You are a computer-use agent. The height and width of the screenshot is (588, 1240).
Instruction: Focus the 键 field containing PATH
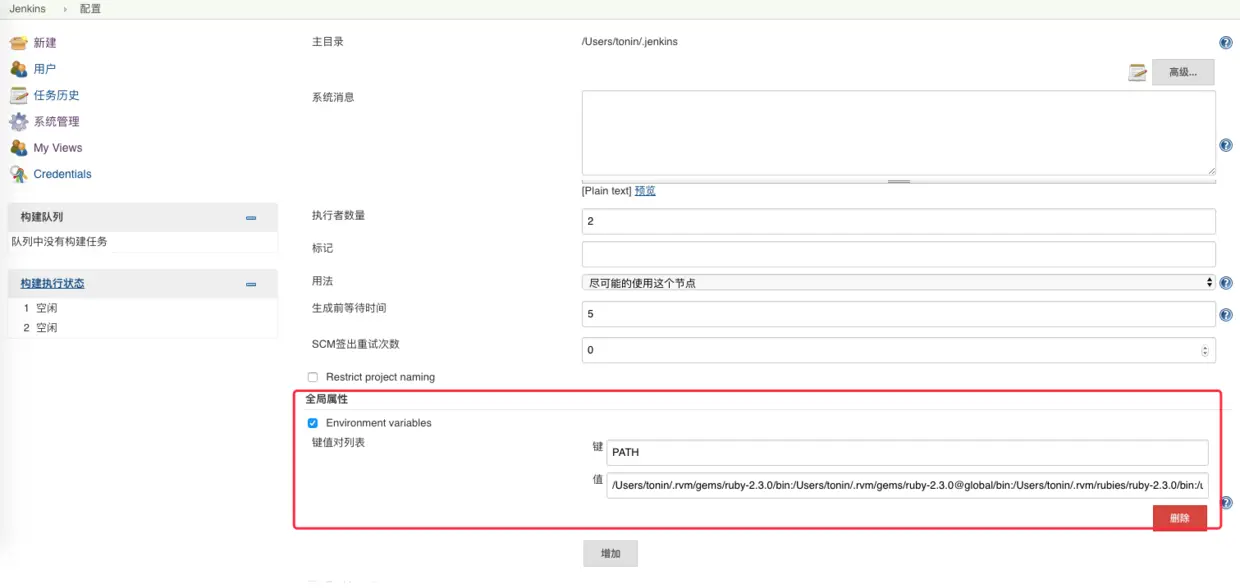point(907,452)
